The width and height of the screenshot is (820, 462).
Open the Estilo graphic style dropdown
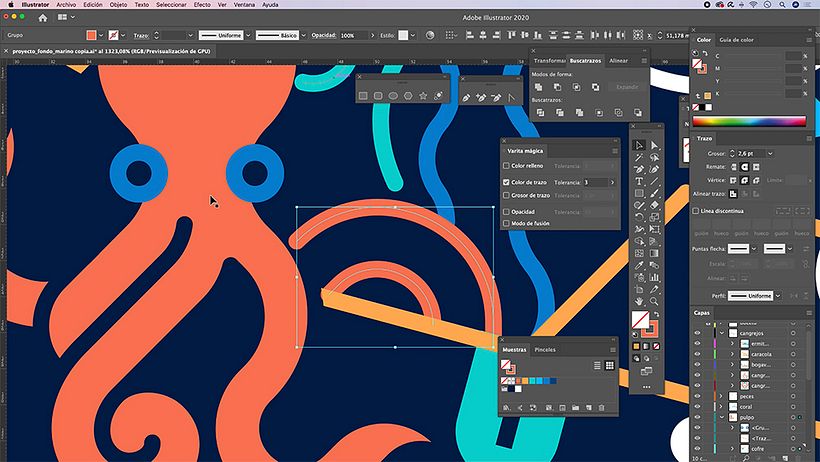[x=413, y=36]
